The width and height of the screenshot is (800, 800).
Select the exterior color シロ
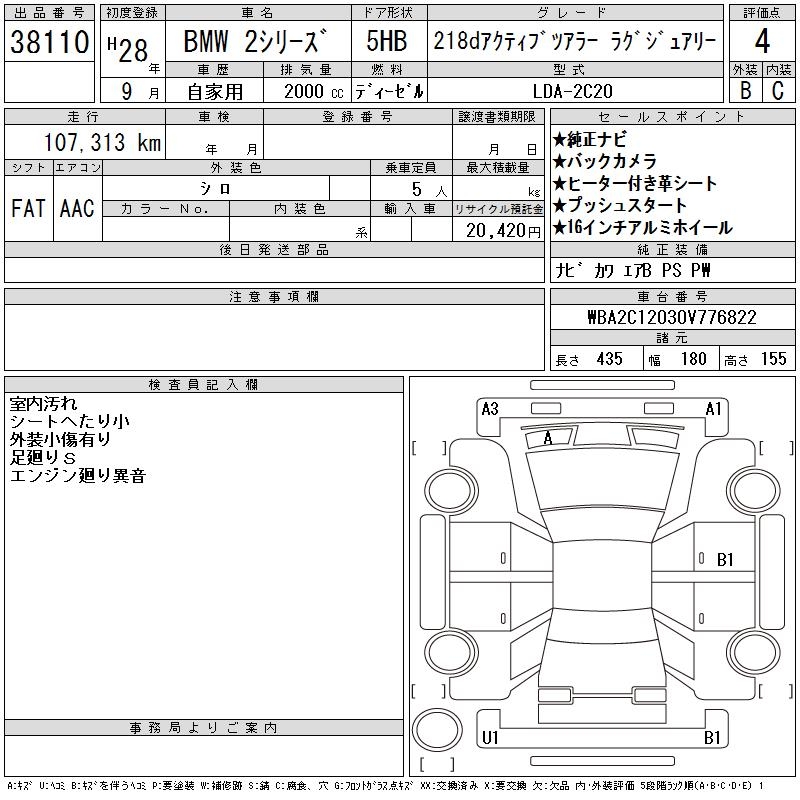pos(215,189)
